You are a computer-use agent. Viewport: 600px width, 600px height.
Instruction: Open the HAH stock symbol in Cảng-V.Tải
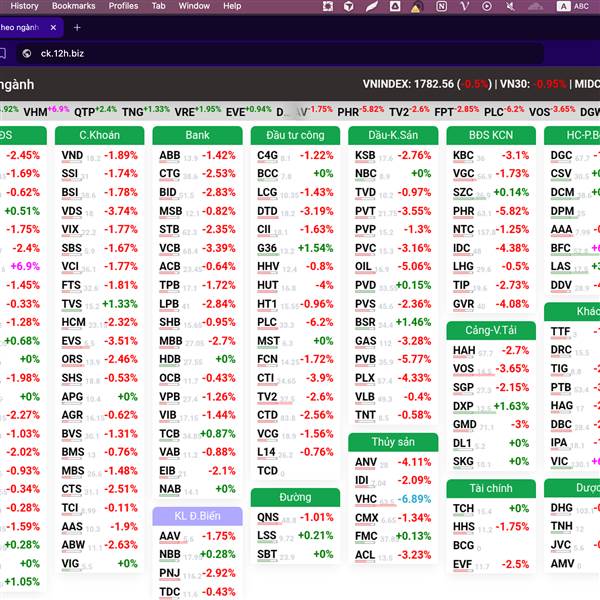click(x=464, y=351)
